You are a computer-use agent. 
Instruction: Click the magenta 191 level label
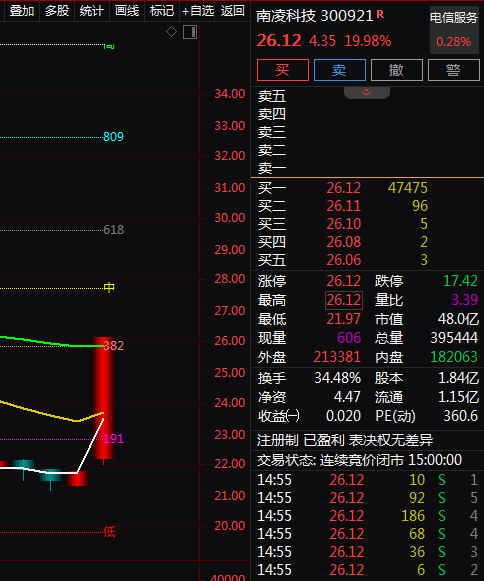[x=113, y=439]
